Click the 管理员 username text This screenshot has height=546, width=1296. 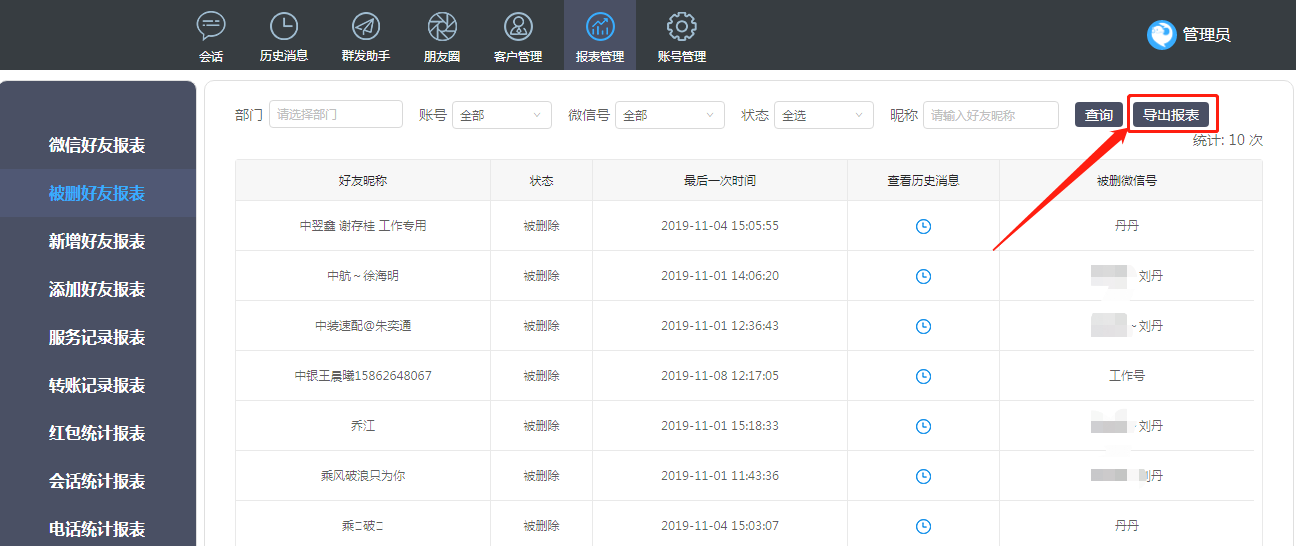tap(1206, 35)
